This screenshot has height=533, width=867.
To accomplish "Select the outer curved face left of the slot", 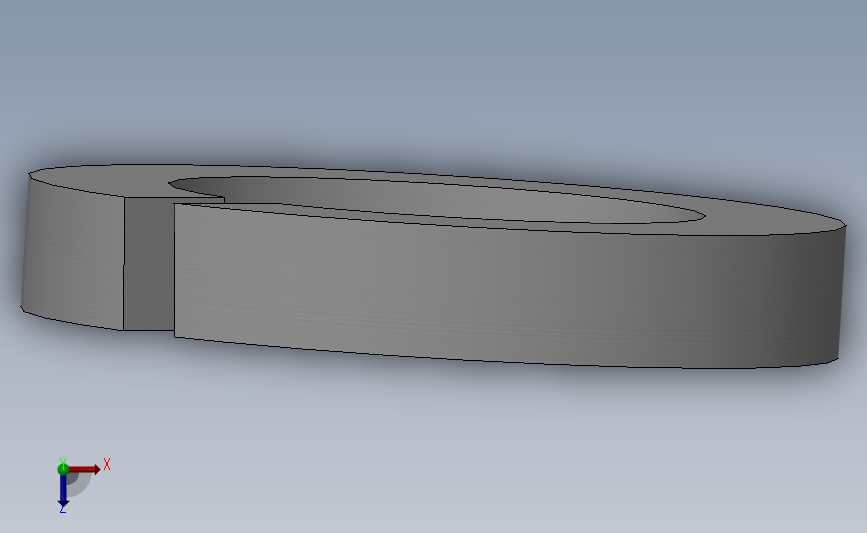I will (72, 254).
